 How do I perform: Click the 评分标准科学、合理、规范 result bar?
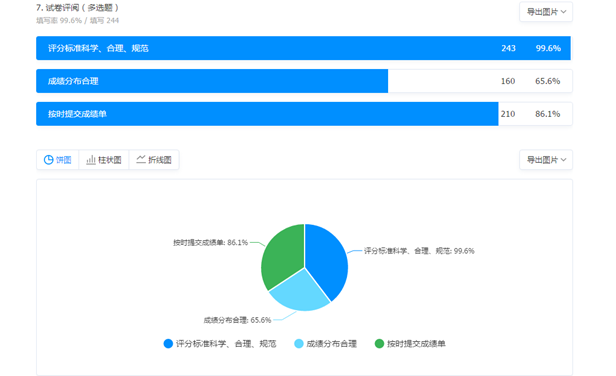pos(304,48)
